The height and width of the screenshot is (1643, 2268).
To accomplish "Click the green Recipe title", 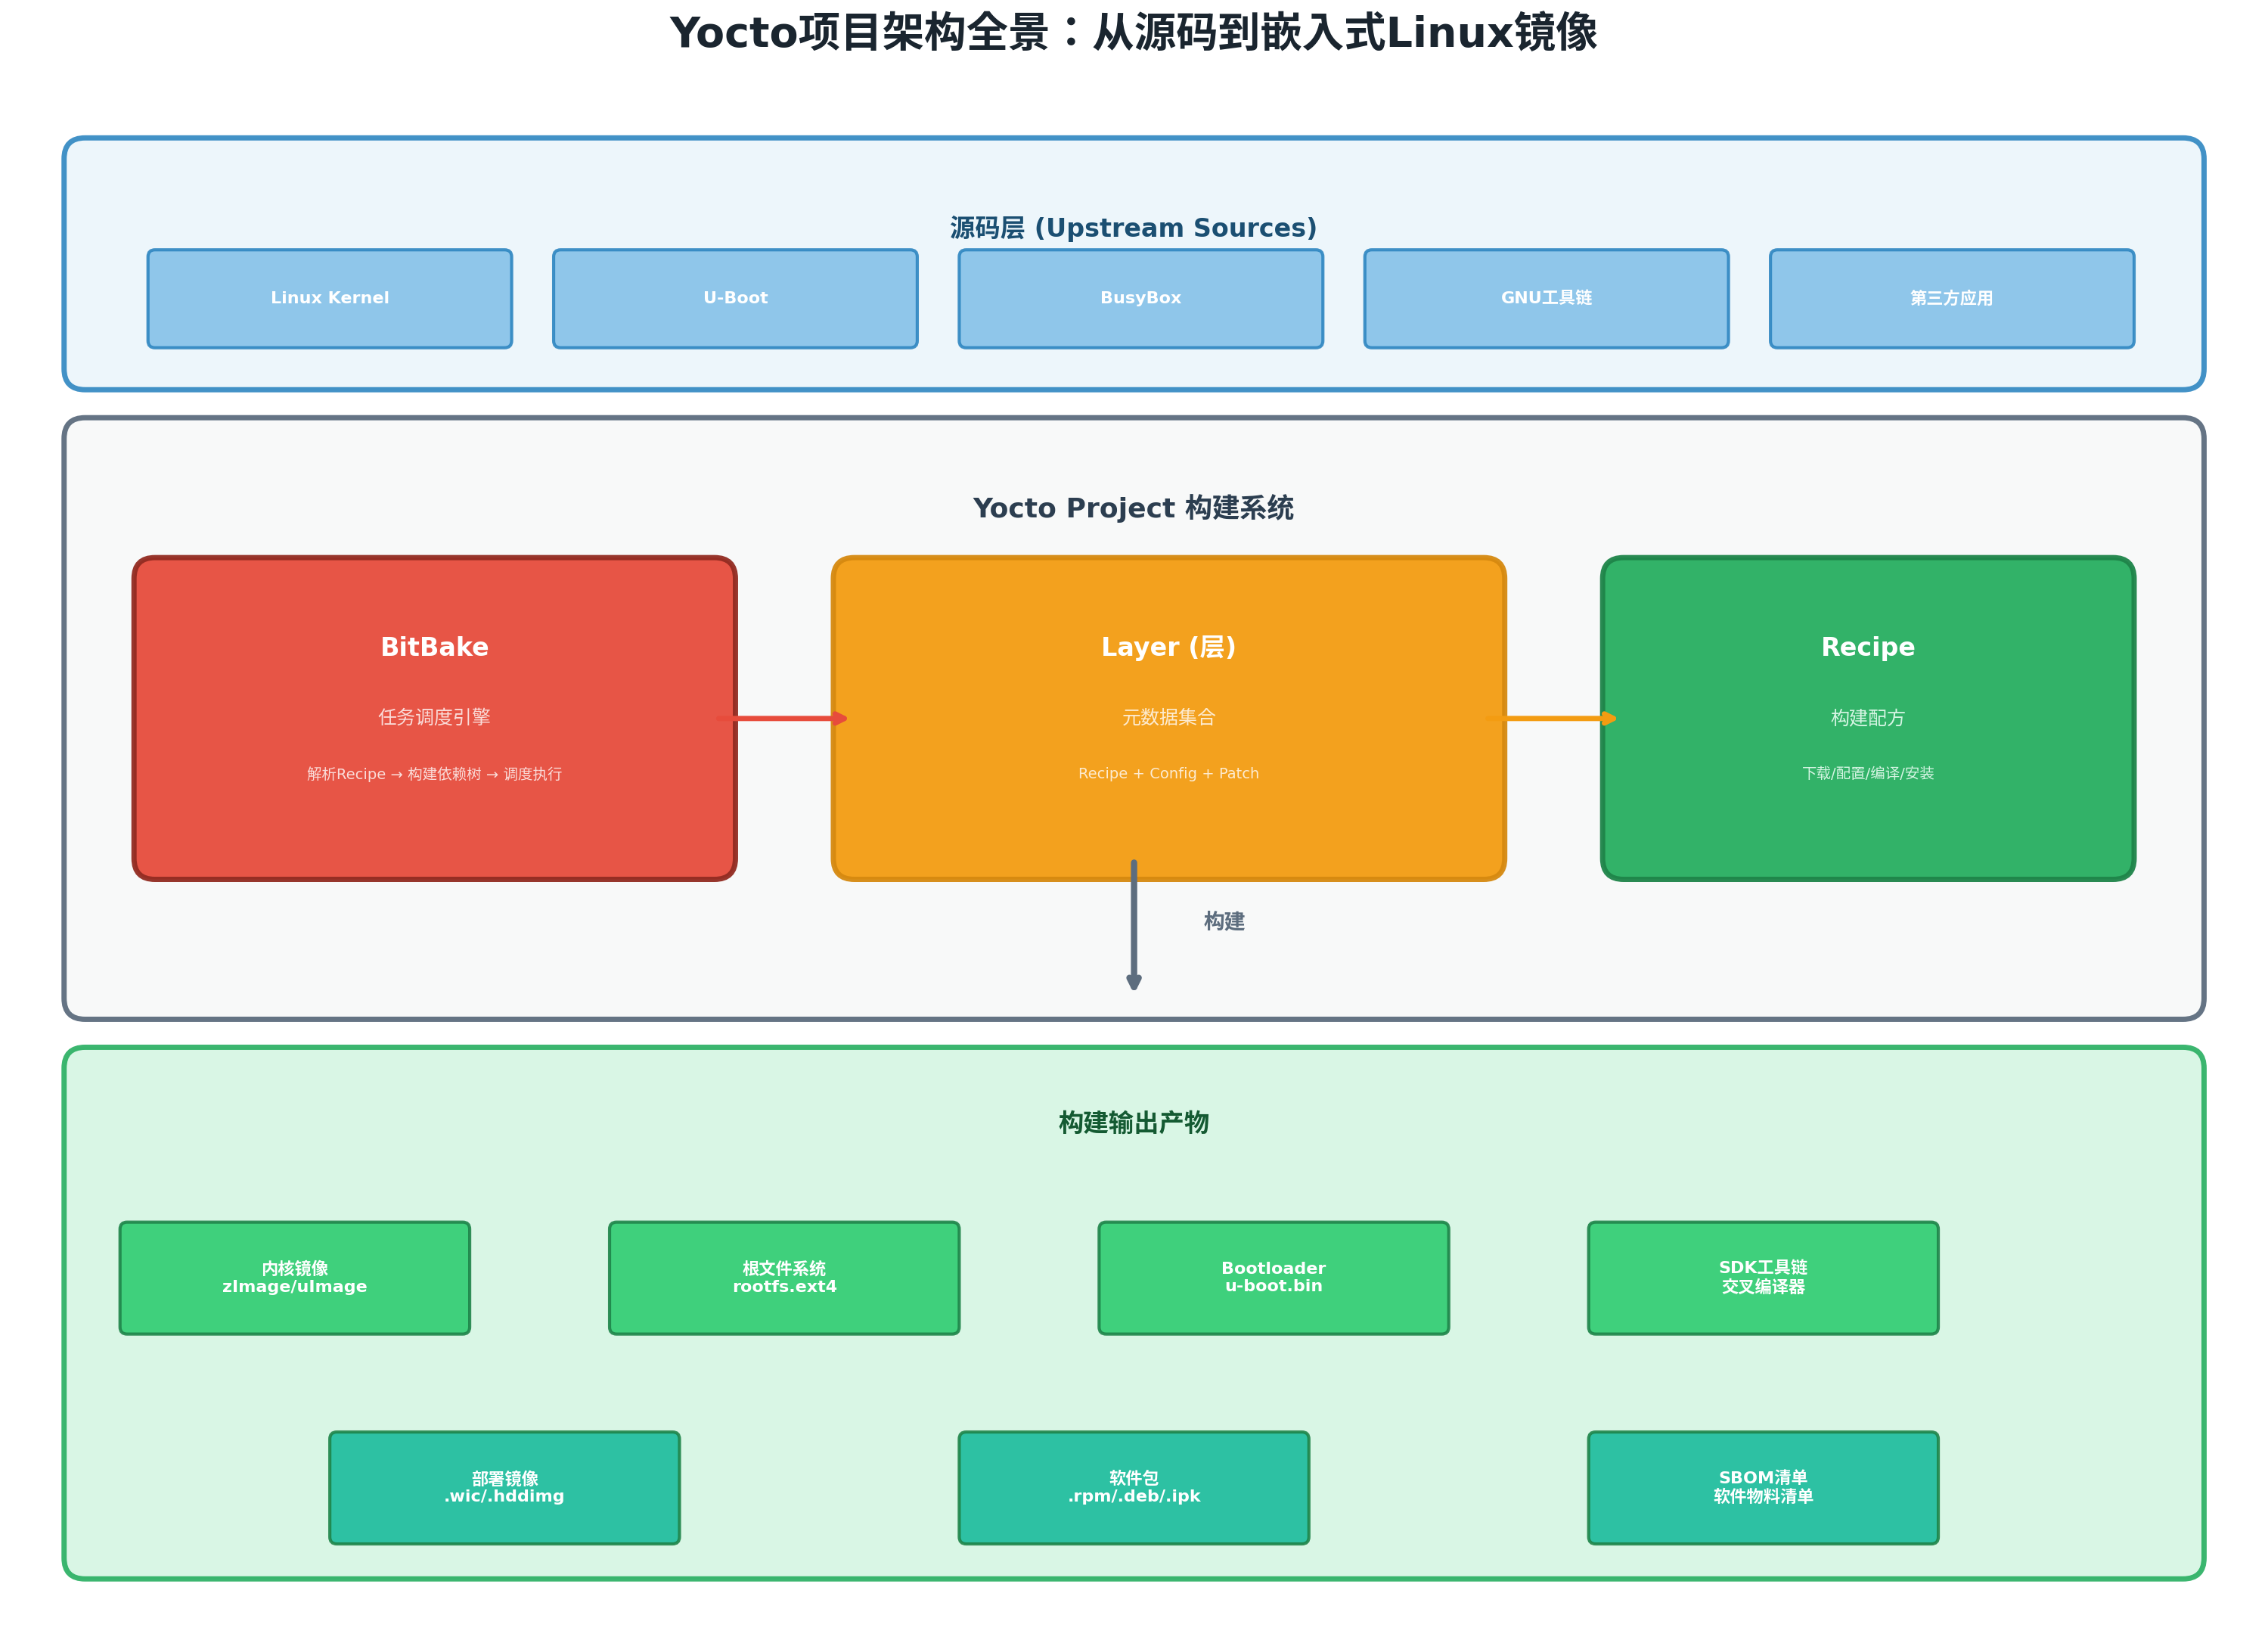I will tap(1867, 647).
